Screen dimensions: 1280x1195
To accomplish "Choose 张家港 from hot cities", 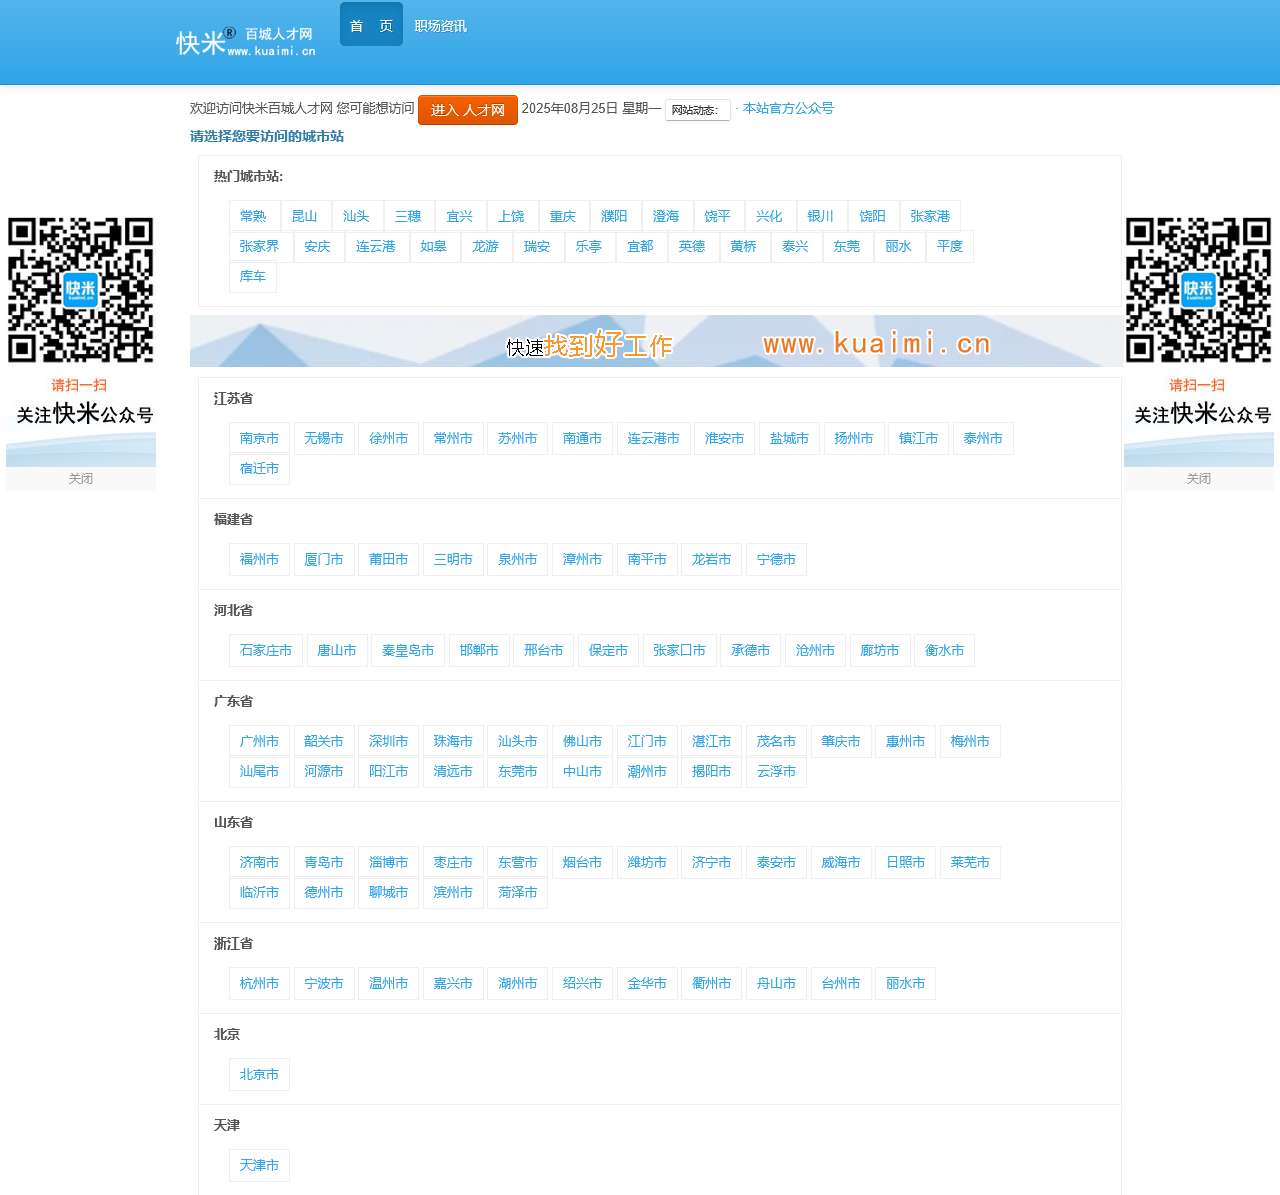I will (x=930, y=216).
